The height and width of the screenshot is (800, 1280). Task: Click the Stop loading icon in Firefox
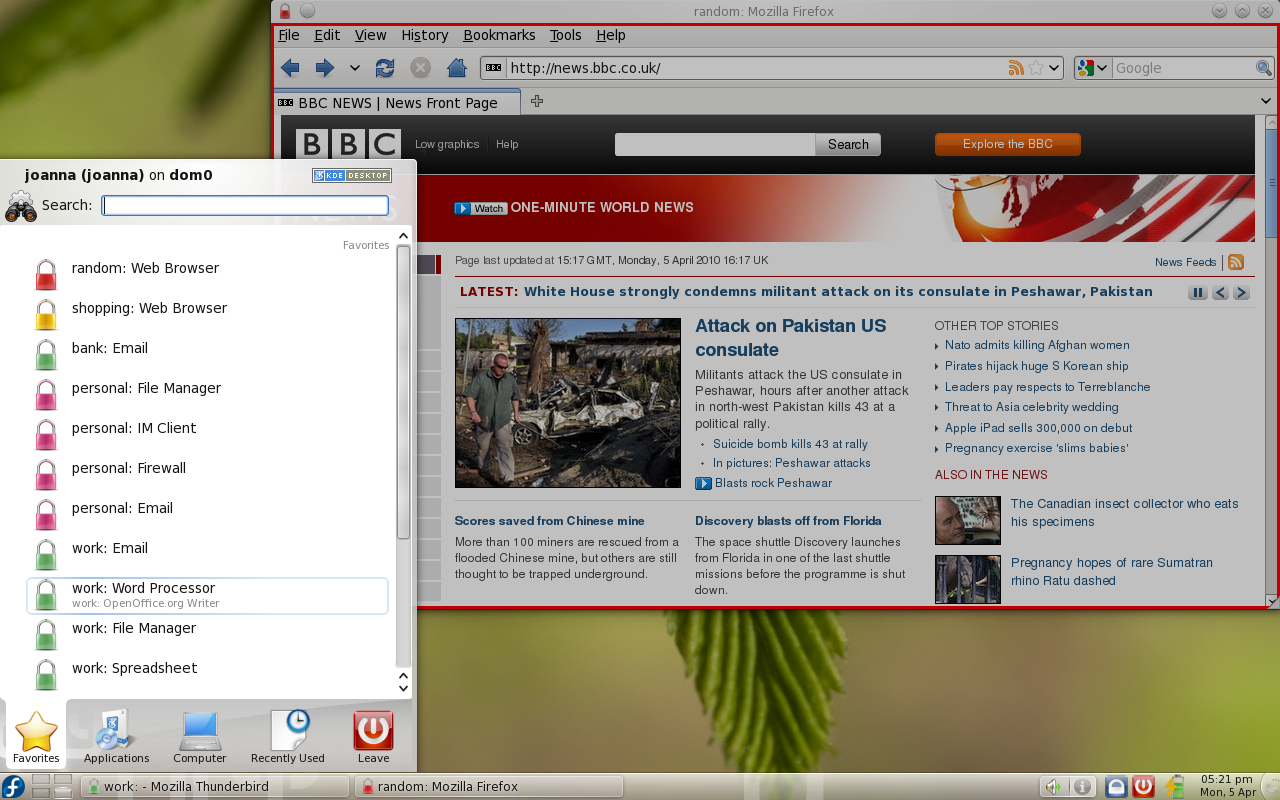tap(421, 68)
